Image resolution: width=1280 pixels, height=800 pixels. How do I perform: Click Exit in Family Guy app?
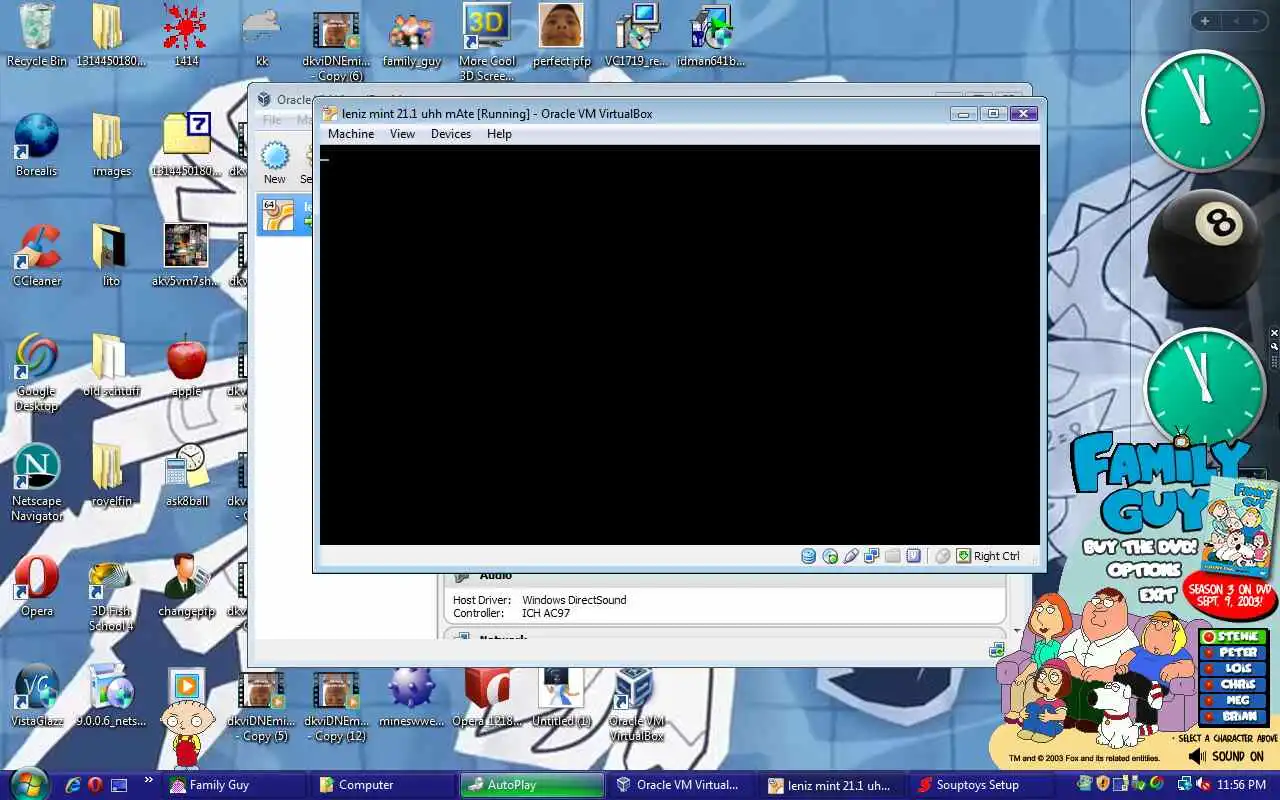(x=1158, y=594)
